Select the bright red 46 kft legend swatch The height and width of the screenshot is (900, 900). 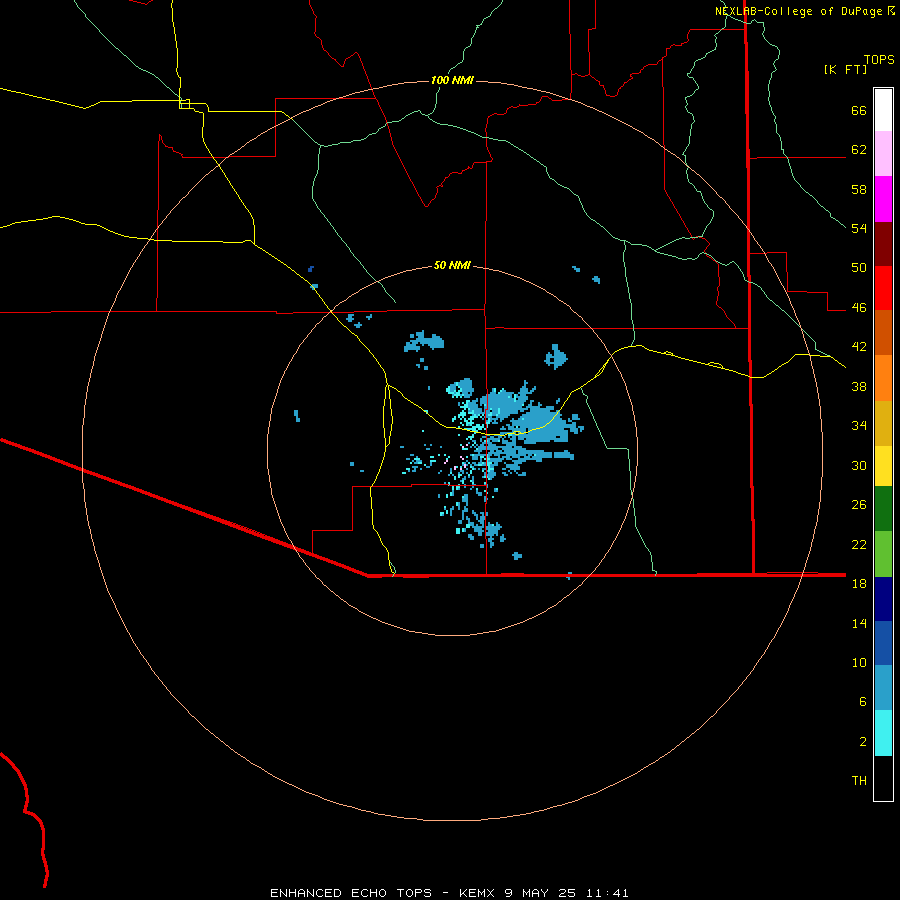(883, 288)
